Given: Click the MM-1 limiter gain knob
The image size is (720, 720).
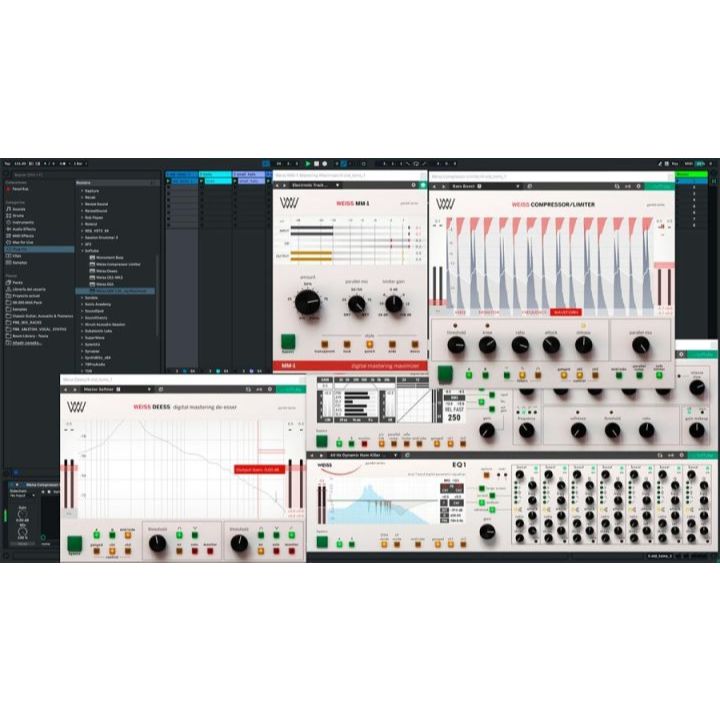Looking at the screenshot, I should (x=394, y=304).
